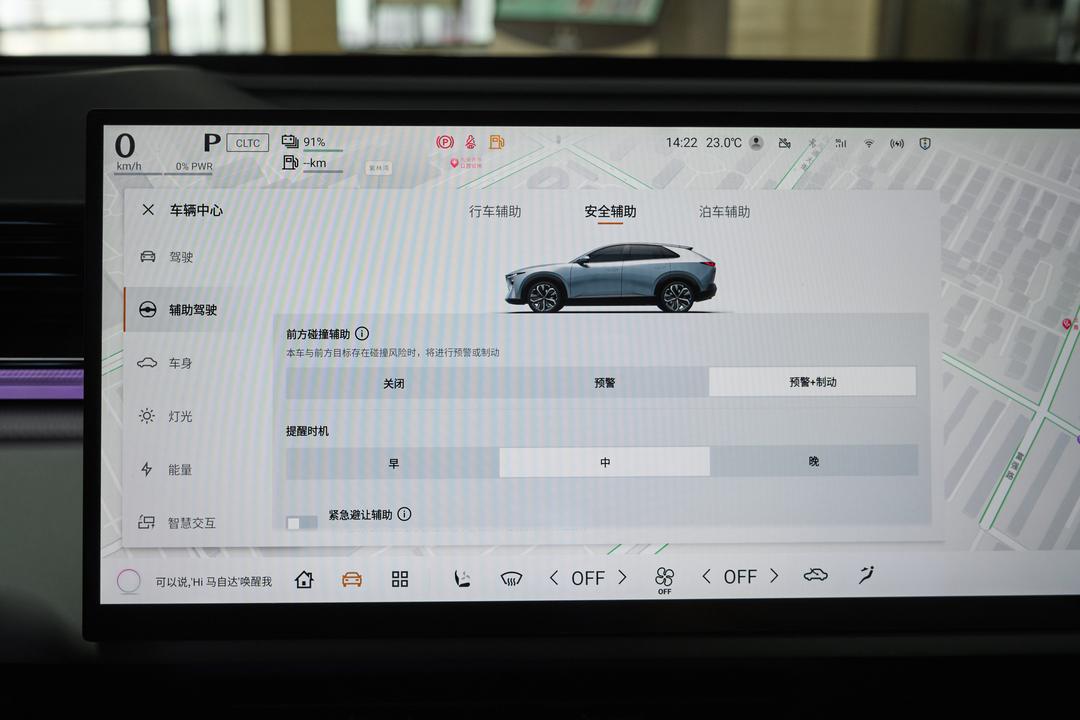The height and width of the screenshot is (720, 1080).
Task: Show info for 紧急避让辅助
Action: 404,514
